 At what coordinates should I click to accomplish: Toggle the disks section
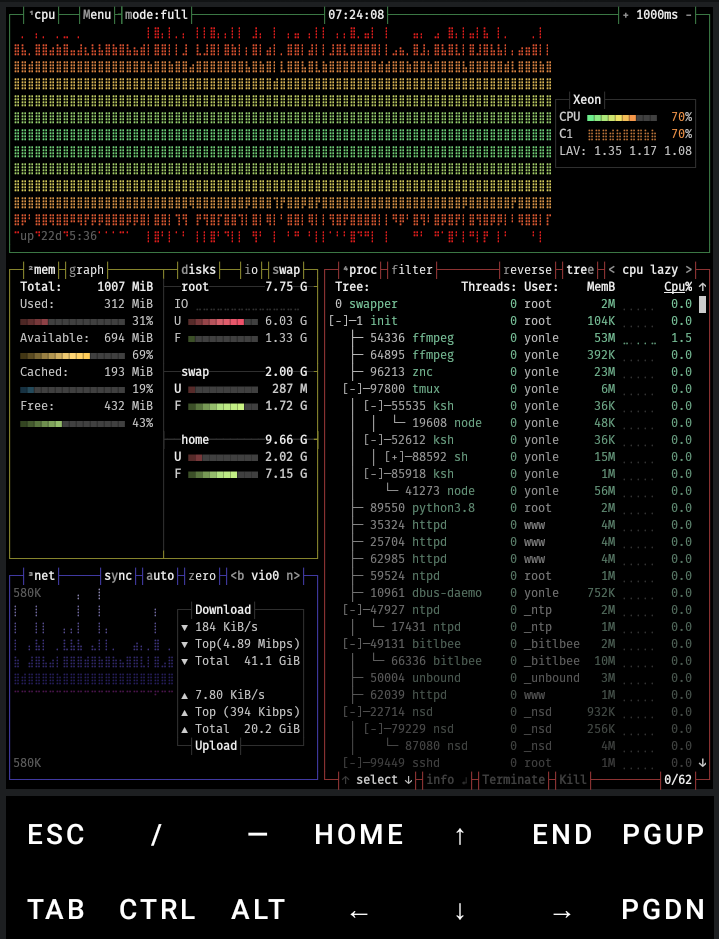point(198,270)
